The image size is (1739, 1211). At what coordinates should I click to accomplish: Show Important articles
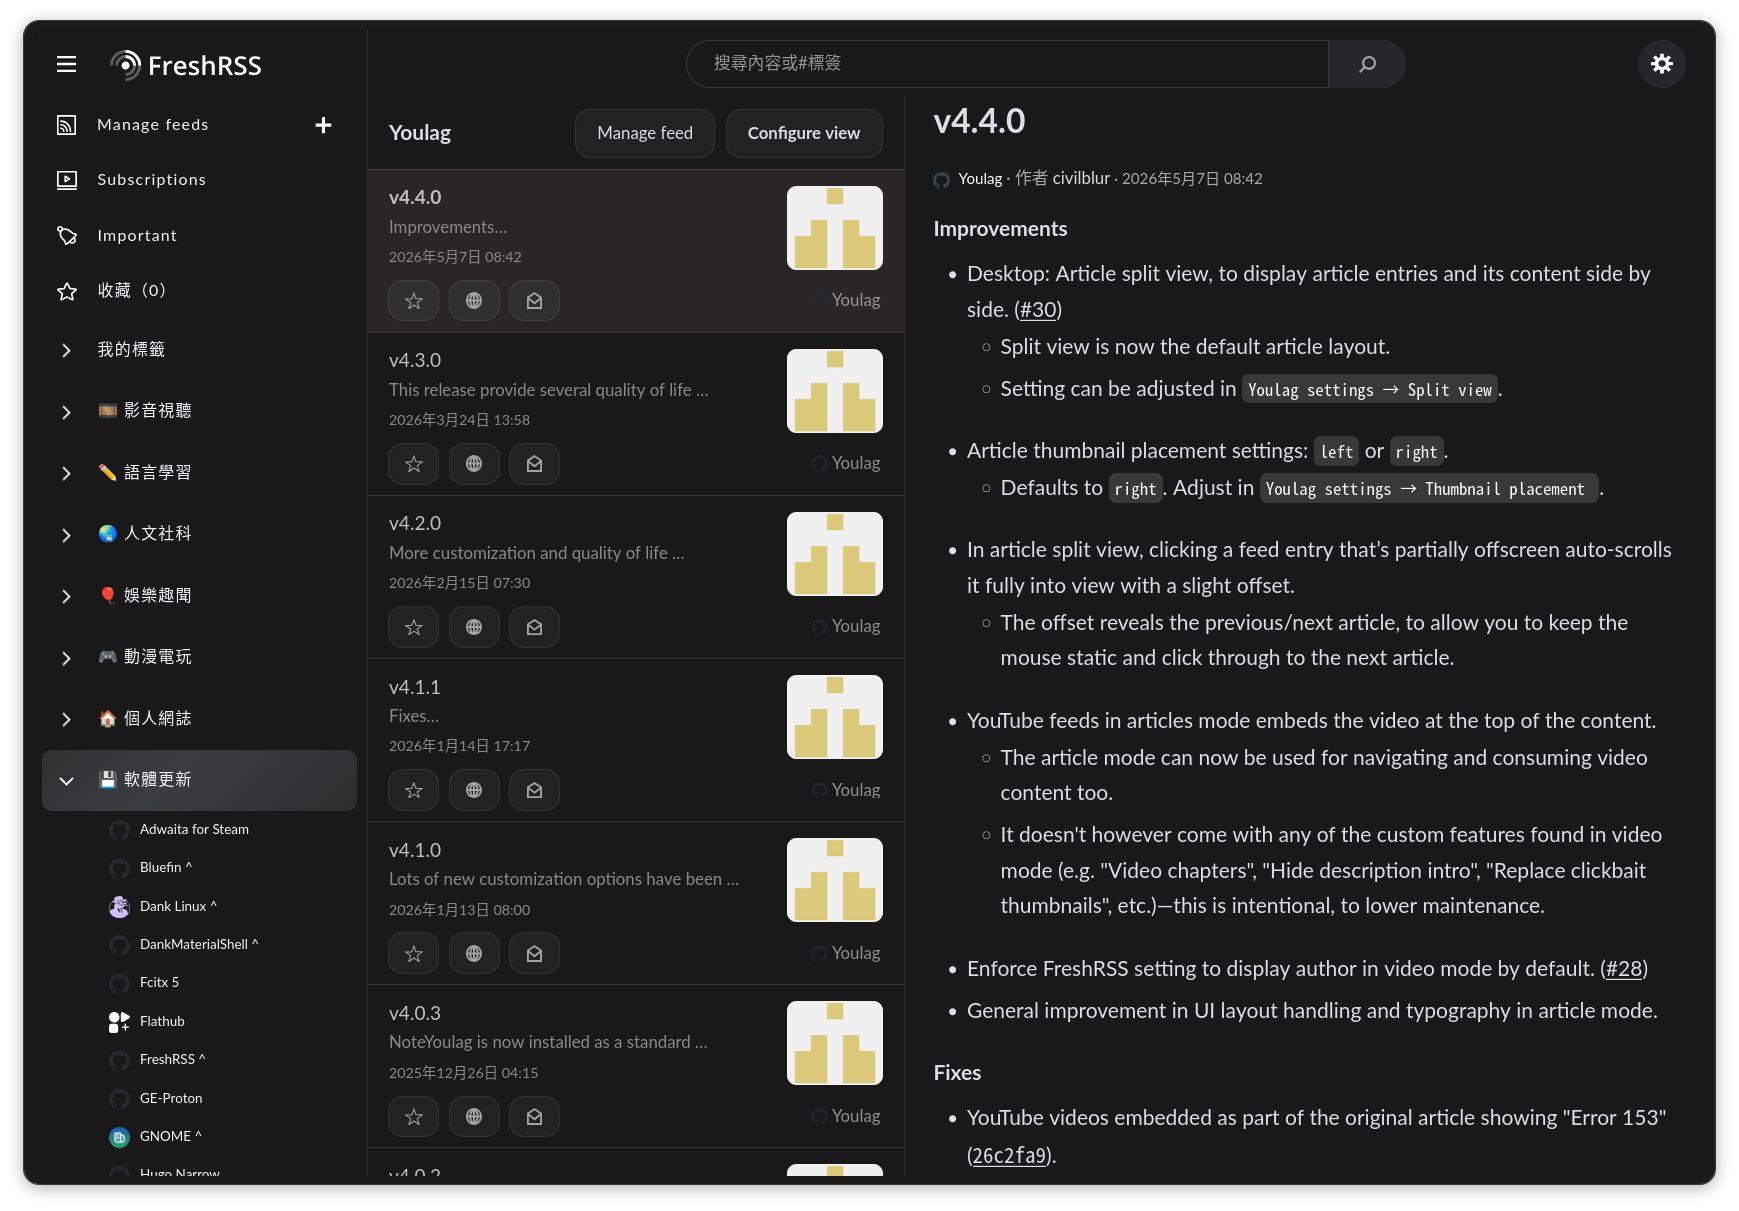point(137,236)
